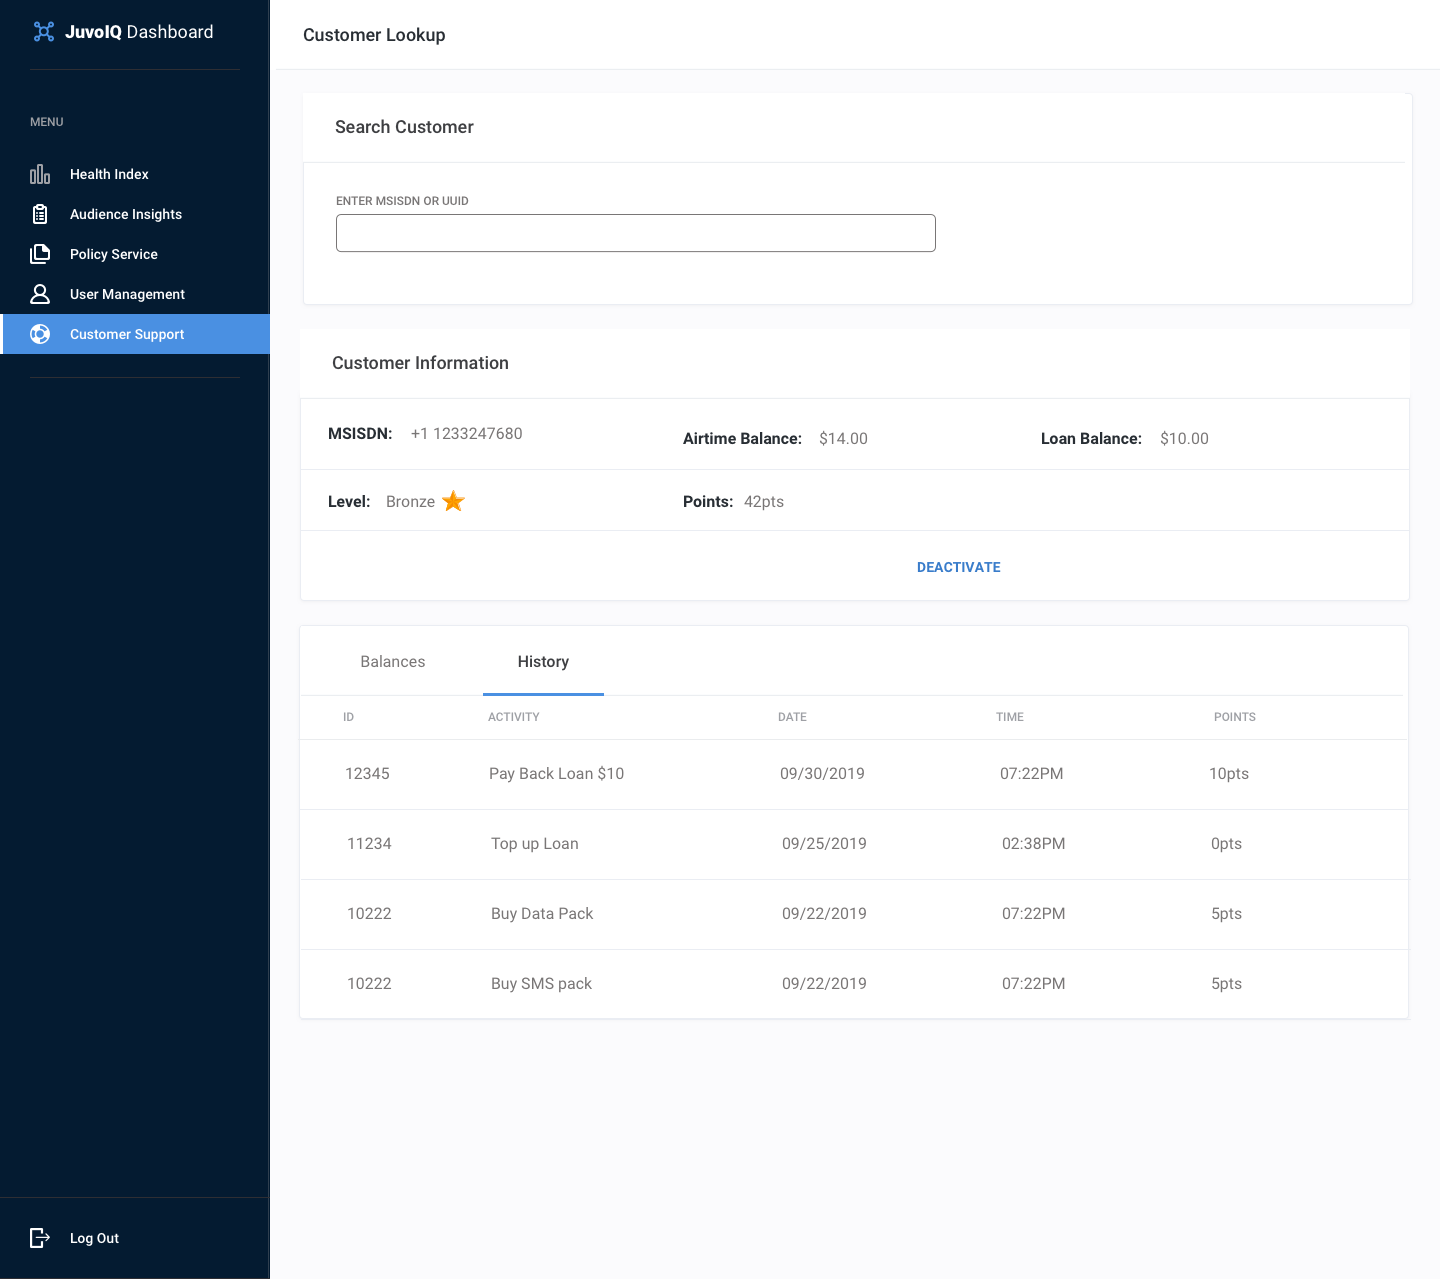Click the 0pts points value
This screenshot has height=1279, width=1440.
click(x=1226, y=844)
